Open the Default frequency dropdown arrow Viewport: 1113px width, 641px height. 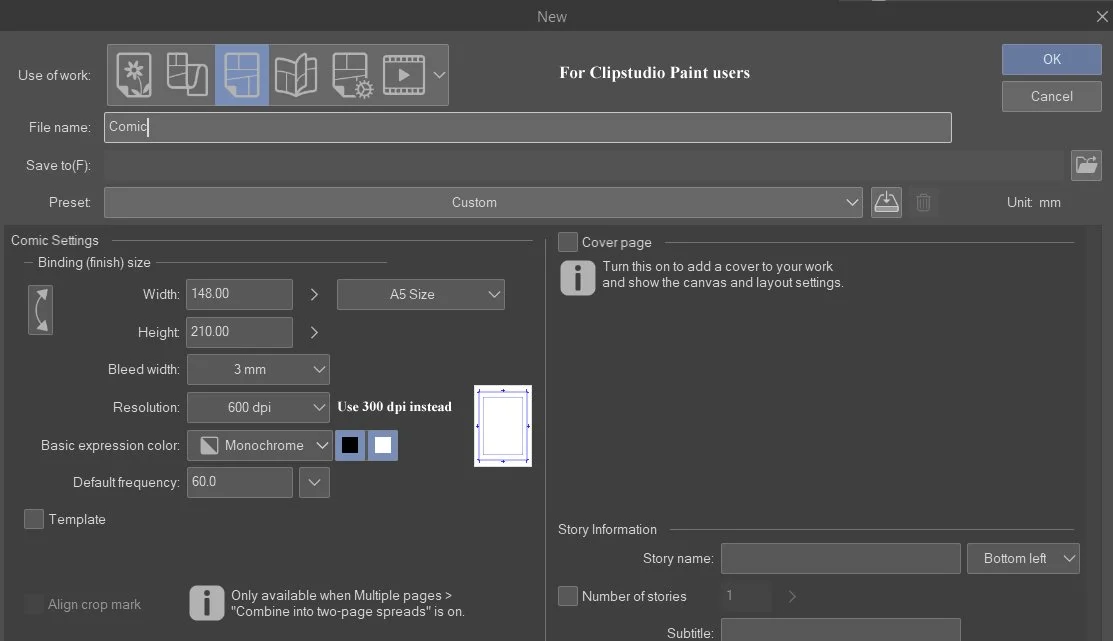tap(314, 483)
